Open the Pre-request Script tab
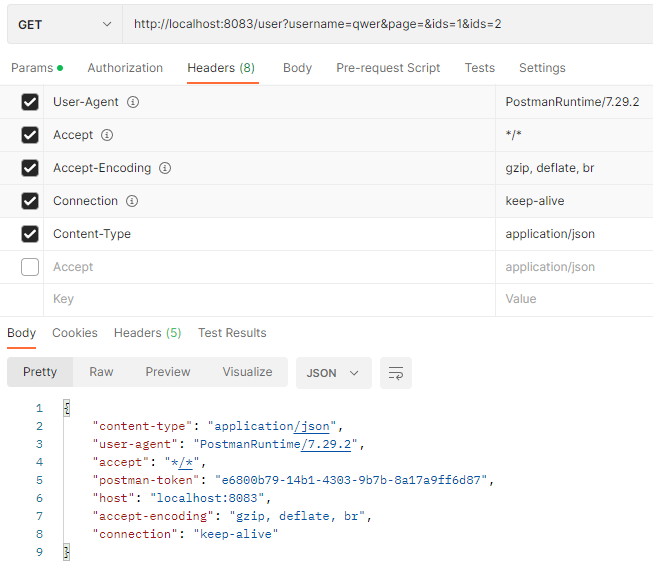This screenshot has width=653, height=563. [388, 68]
